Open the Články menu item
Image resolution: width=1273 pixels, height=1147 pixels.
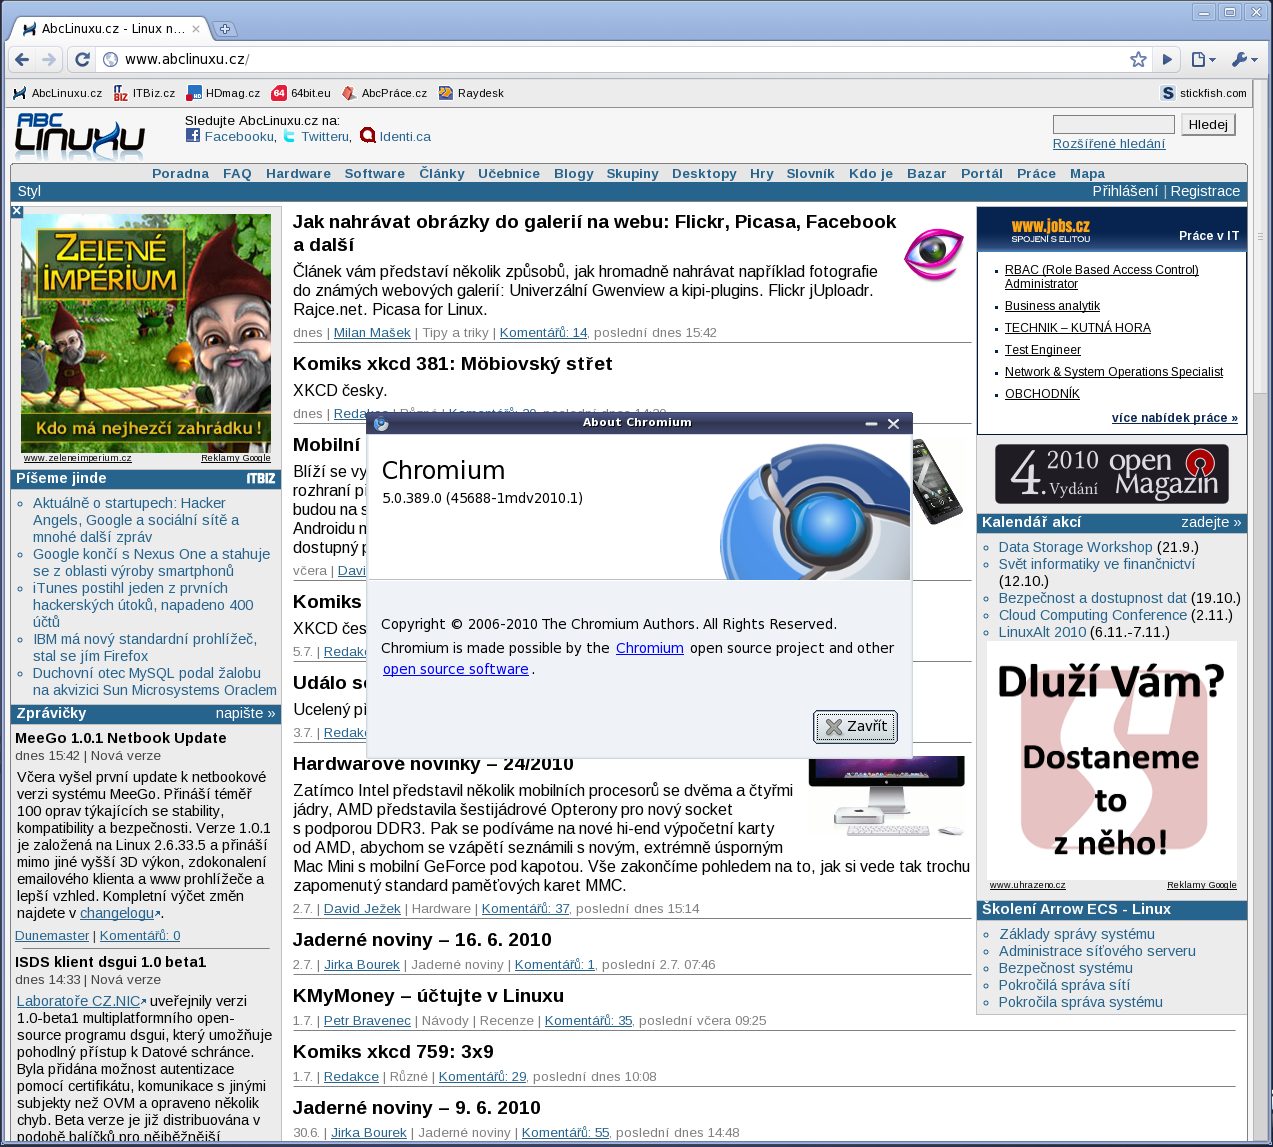point(442,173)
